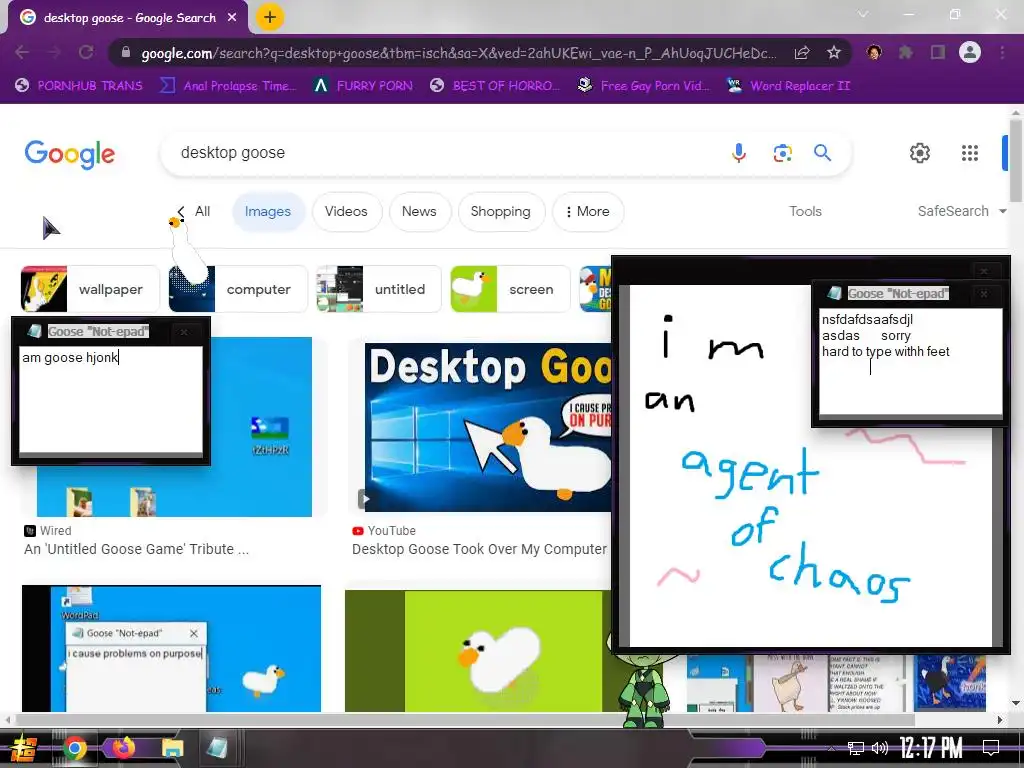Open Firefox from the taskbar
Screen dimensions: 1024x768
(x=123, y=748)
